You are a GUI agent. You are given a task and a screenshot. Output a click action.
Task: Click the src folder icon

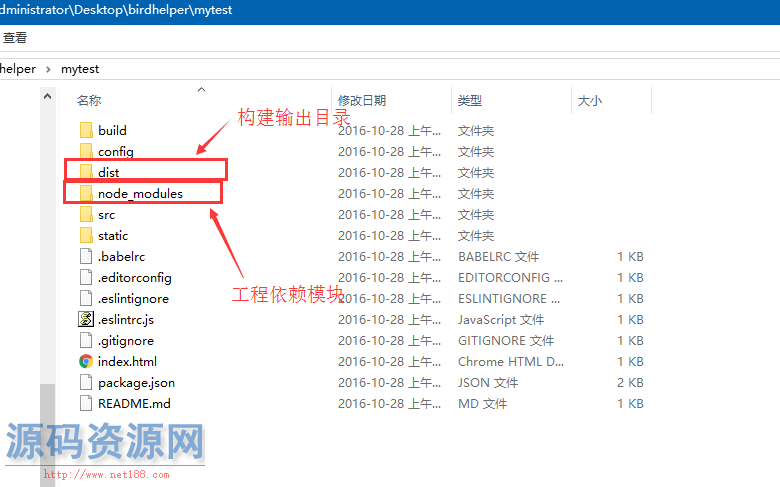point(85,215)
